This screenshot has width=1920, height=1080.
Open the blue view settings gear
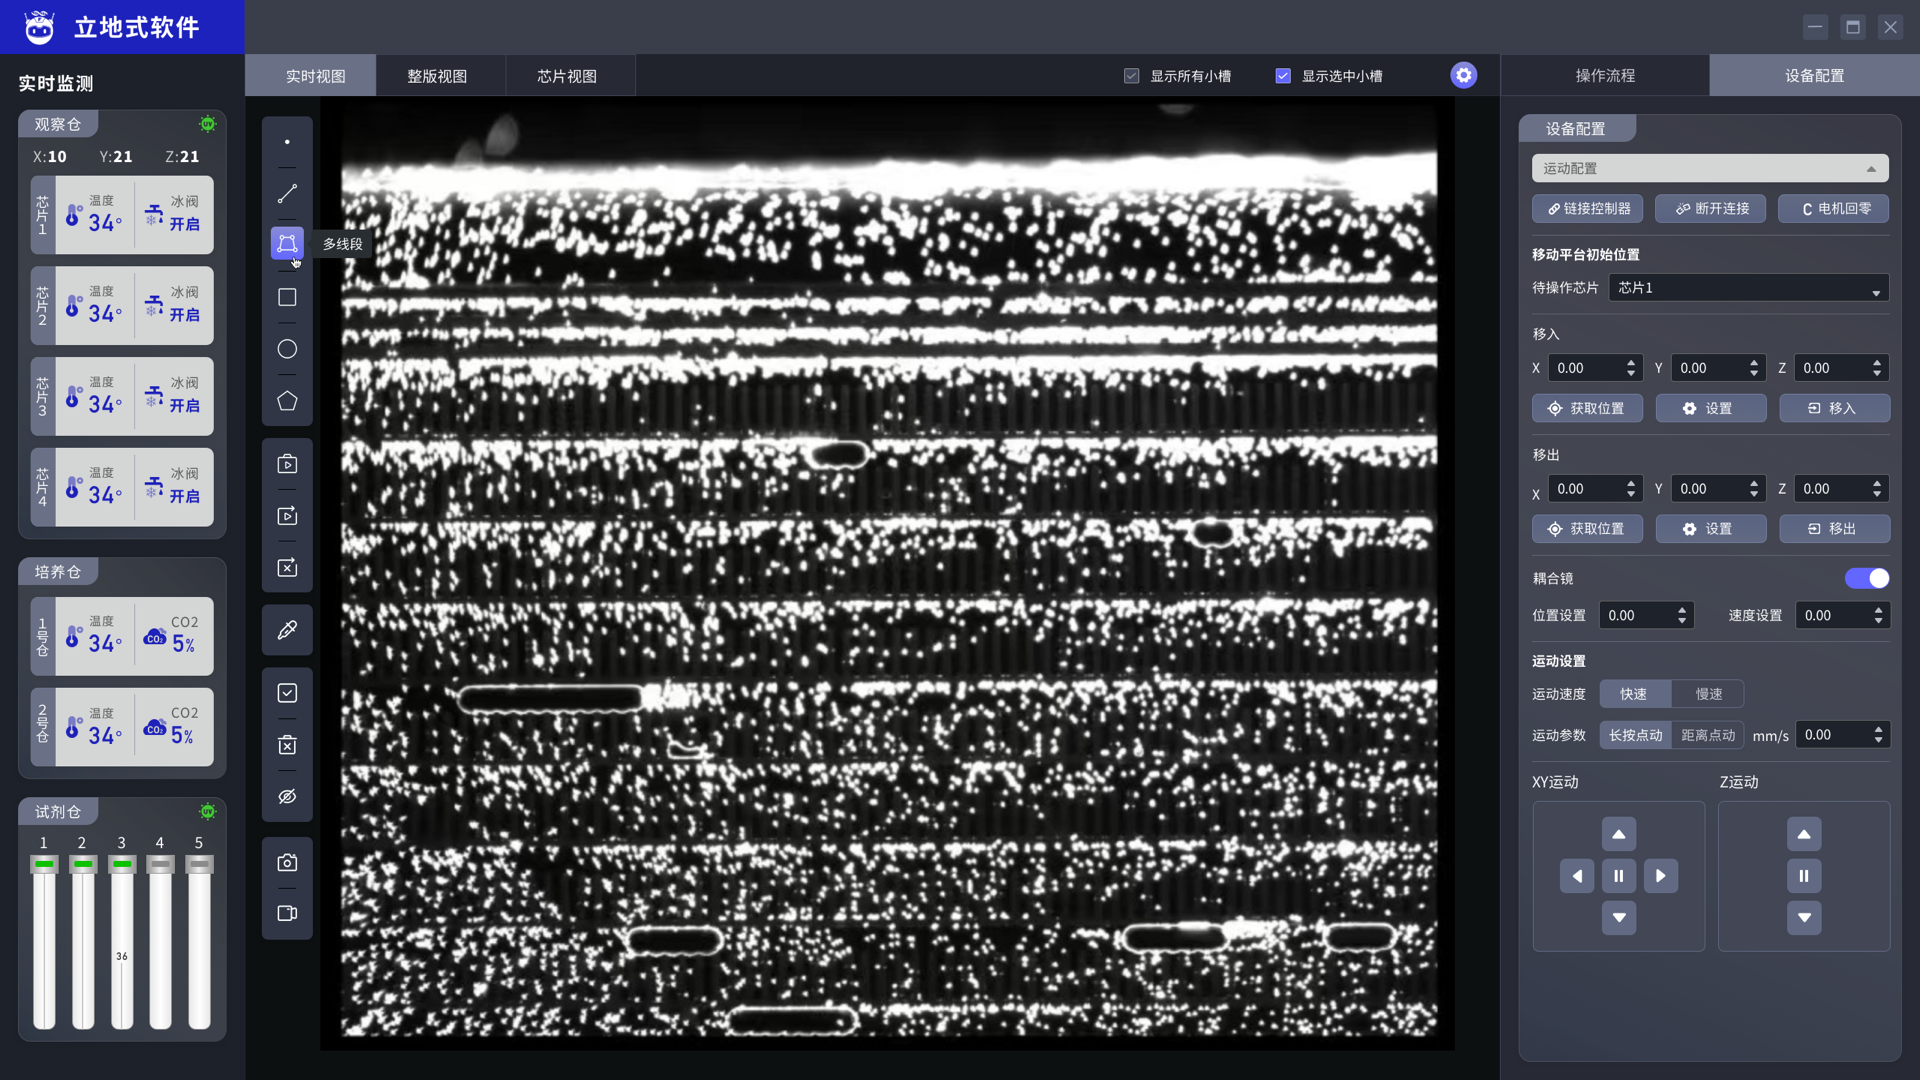(1463, 75)
